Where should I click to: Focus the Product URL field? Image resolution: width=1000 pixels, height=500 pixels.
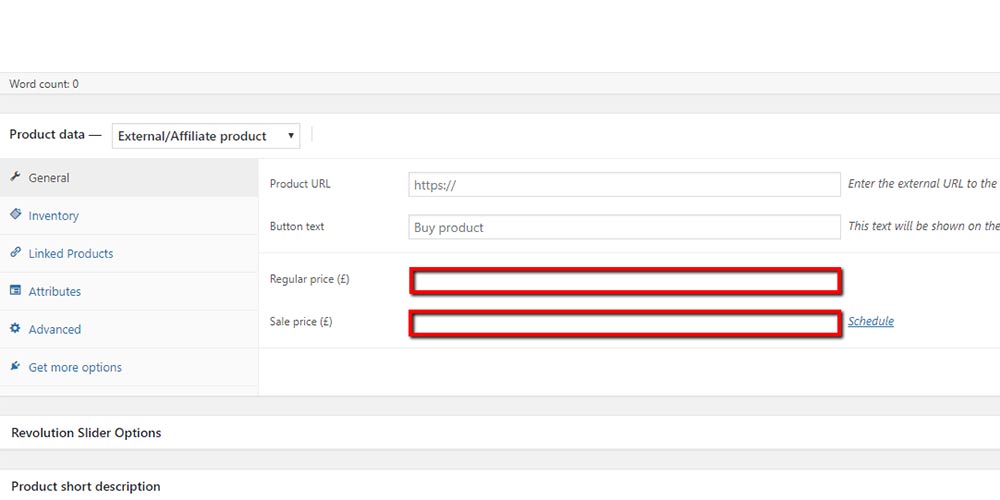[624, 184]
